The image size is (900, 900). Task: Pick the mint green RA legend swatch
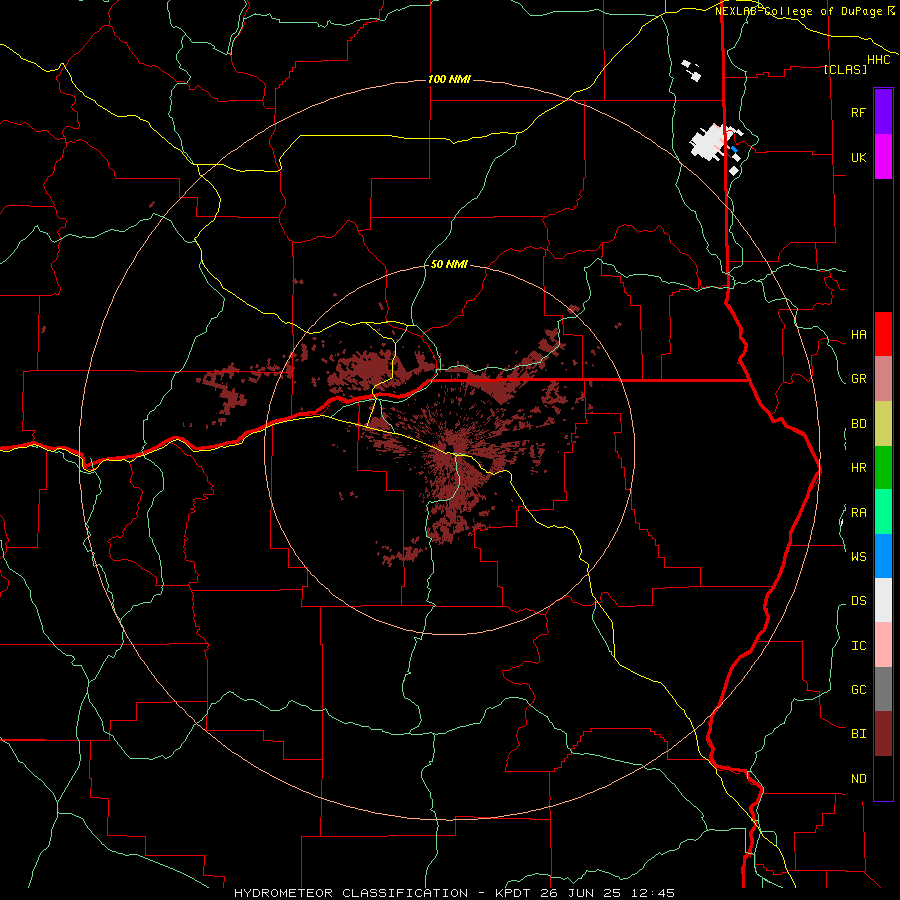[883, 512]
